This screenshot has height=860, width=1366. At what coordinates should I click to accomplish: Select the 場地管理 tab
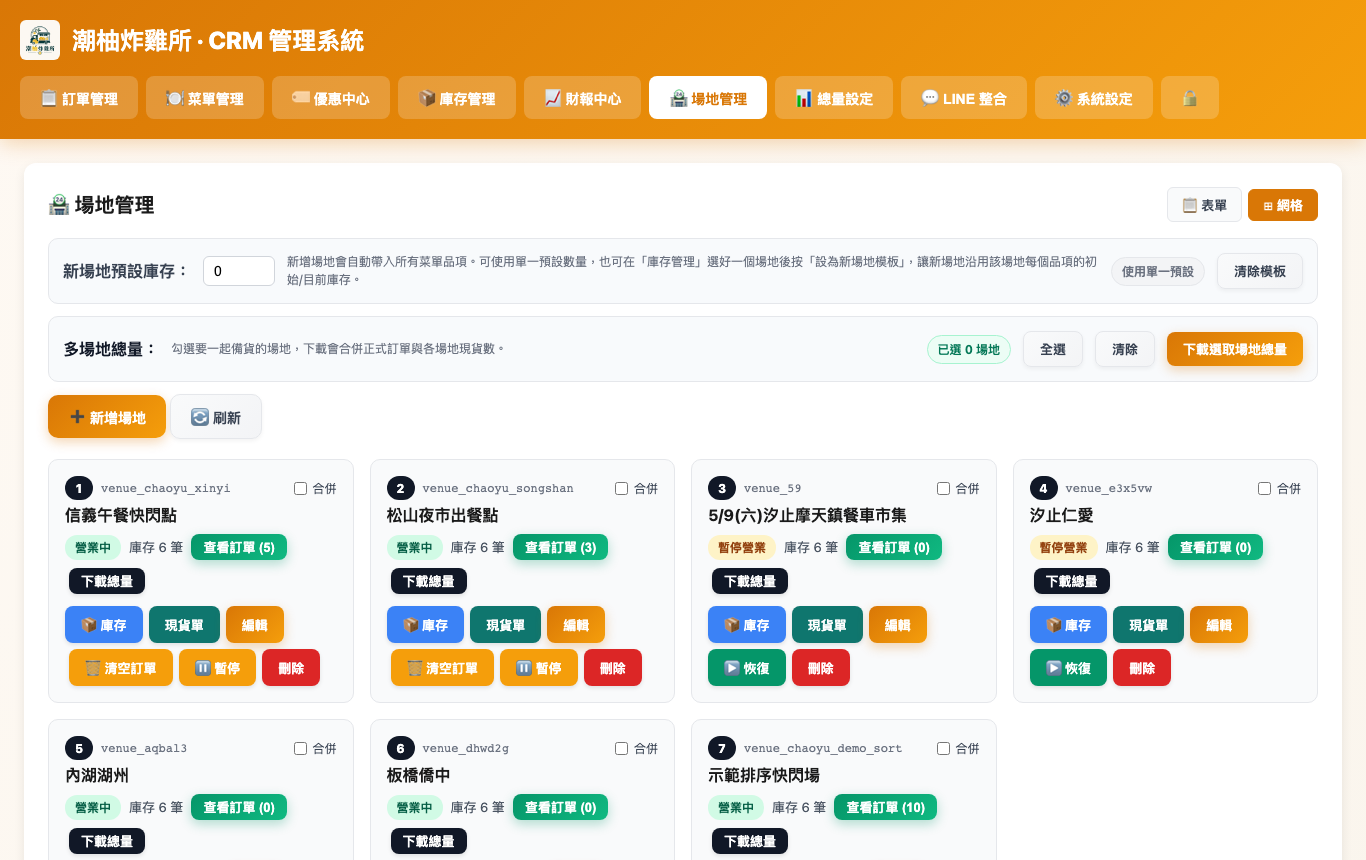pyautogui.click(x=708, y=98)
